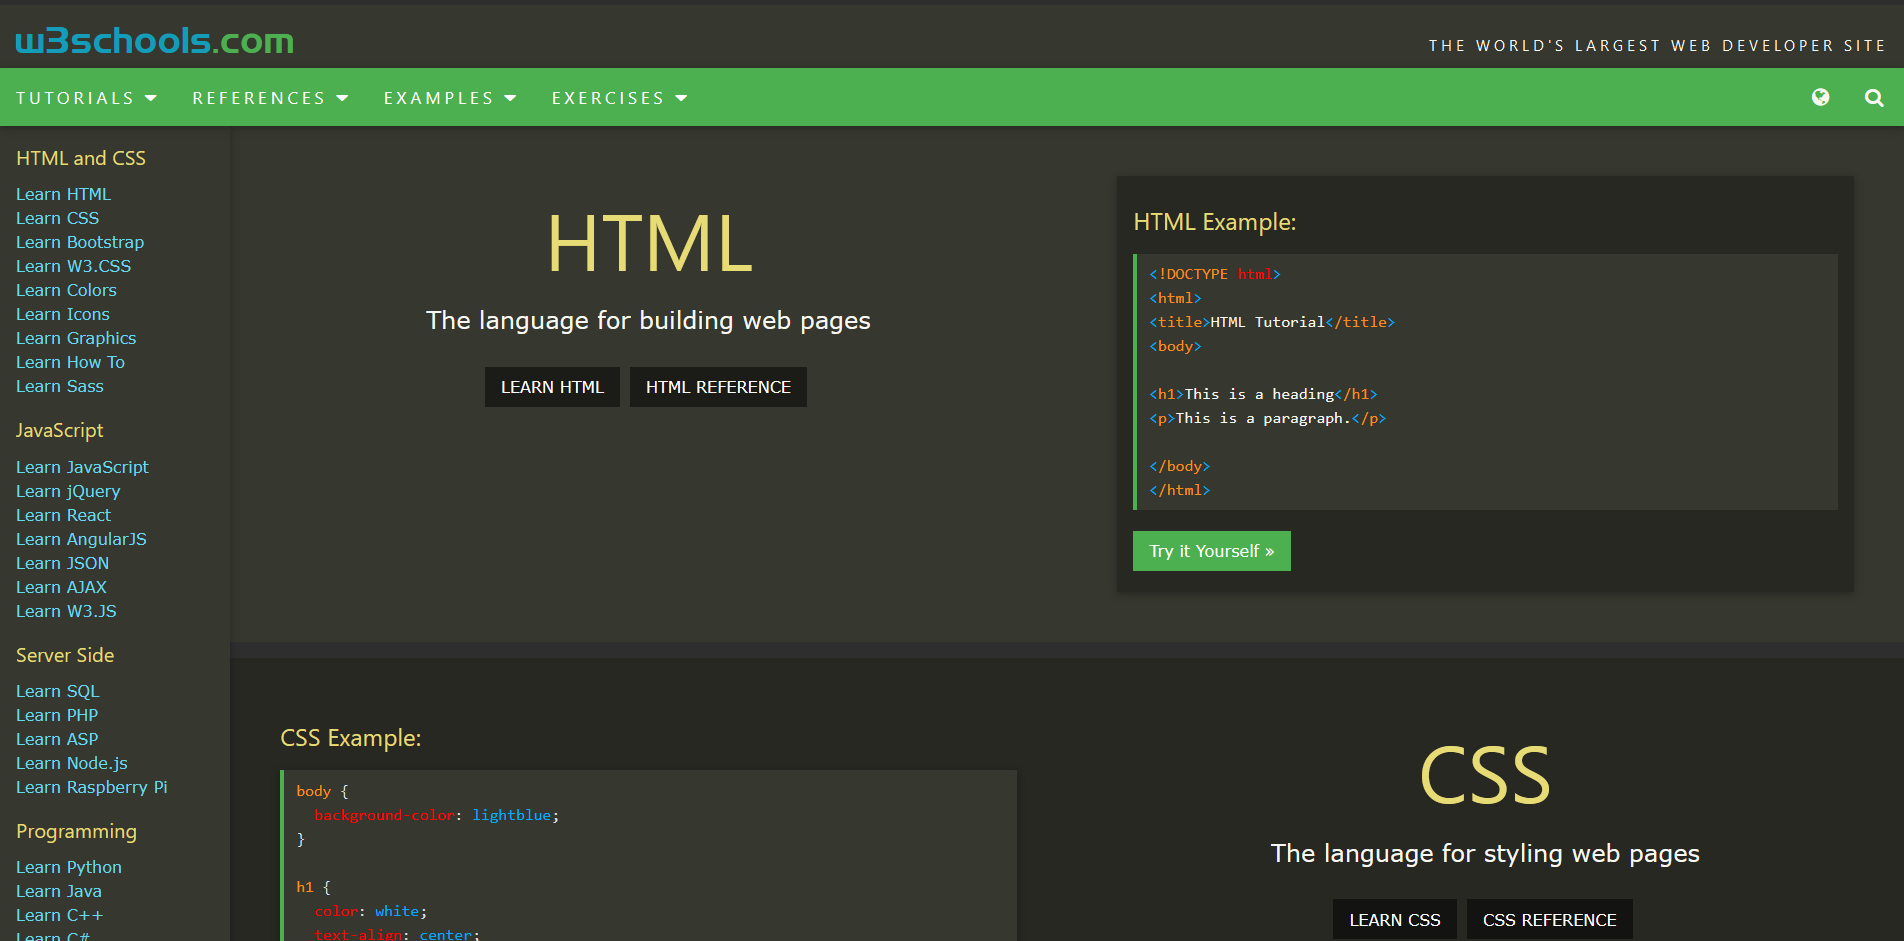Open Learn JSON link
The image size is (1904, 941).
(x=62, y=563)
